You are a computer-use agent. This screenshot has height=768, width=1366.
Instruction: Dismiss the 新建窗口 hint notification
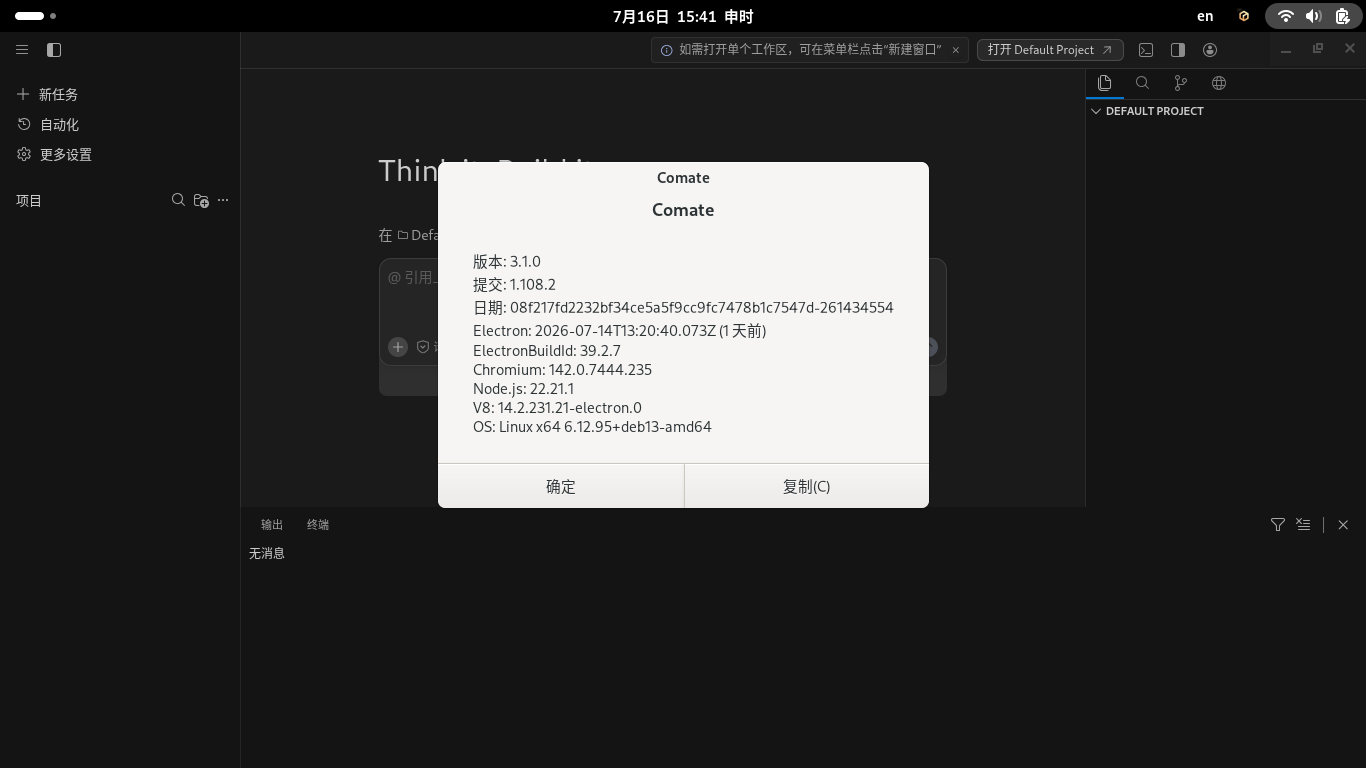click(955, 49)
